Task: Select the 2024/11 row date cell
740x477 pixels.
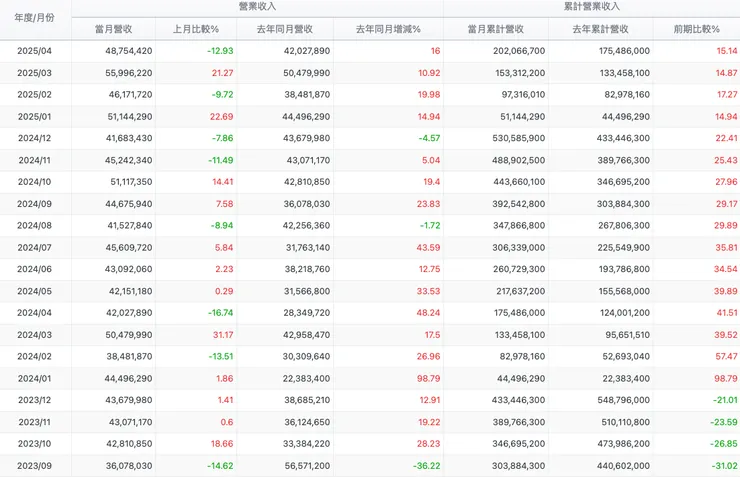Action: 34,160
